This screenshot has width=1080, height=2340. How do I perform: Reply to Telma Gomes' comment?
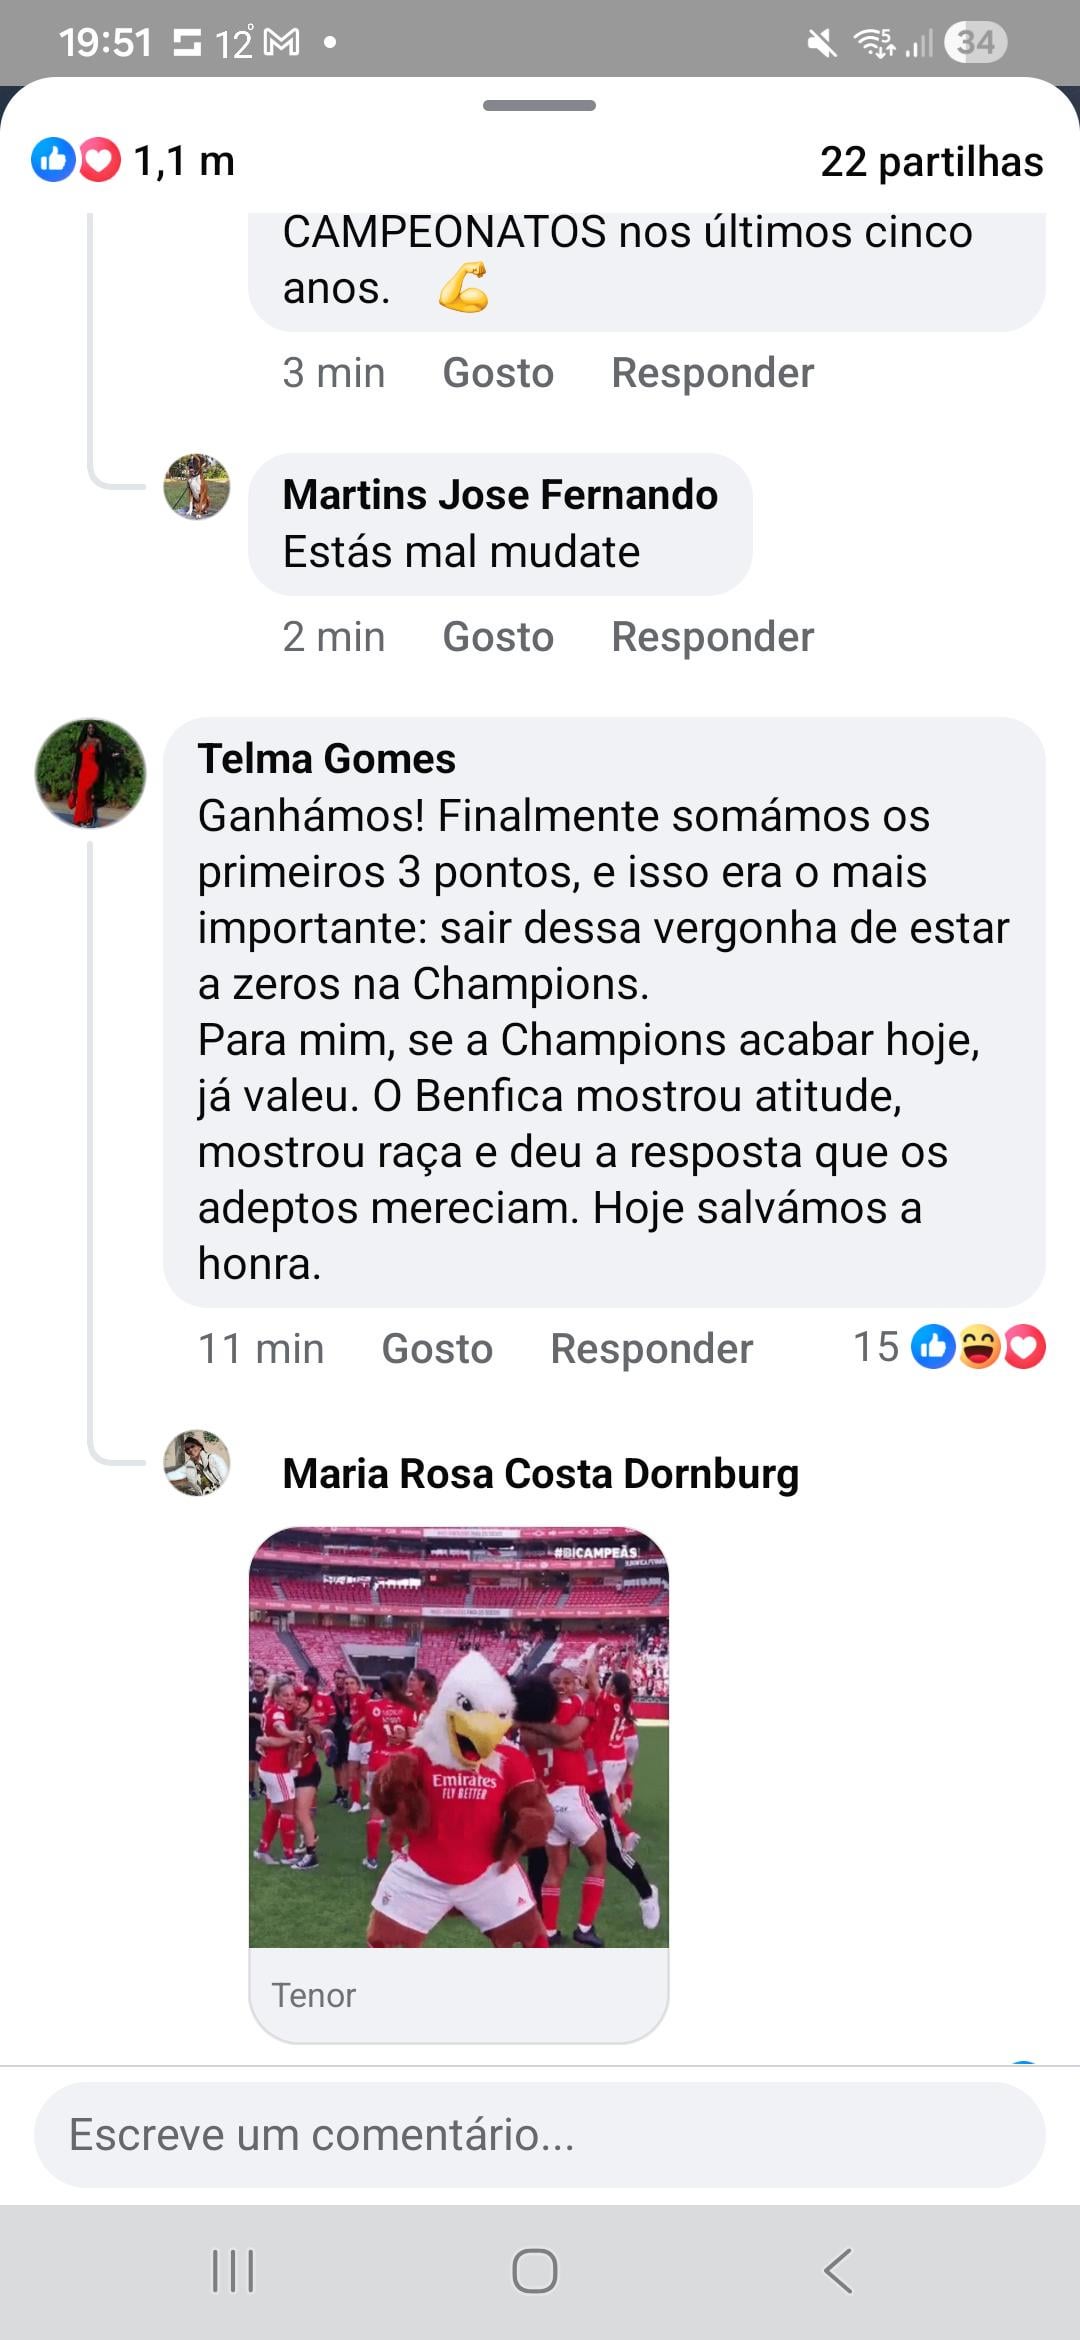(x=651, y=1349)
